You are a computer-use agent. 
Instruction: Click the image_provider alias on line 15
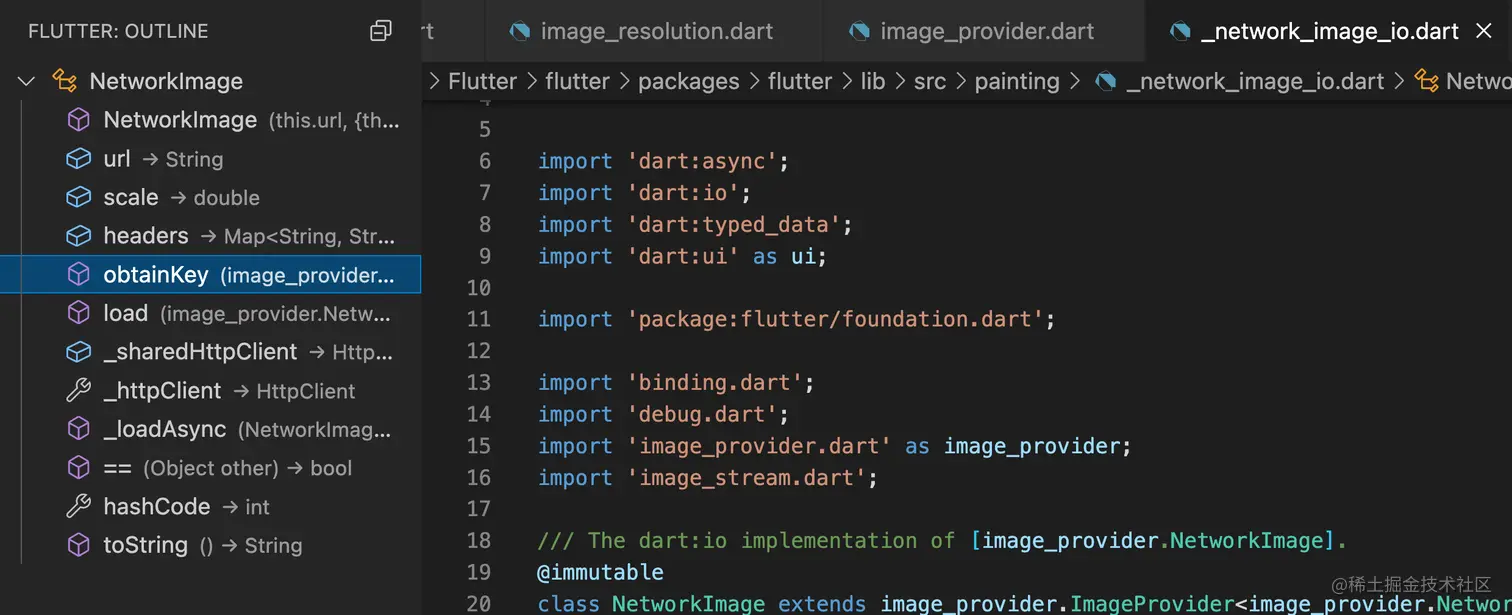[x=1031, y=446]
